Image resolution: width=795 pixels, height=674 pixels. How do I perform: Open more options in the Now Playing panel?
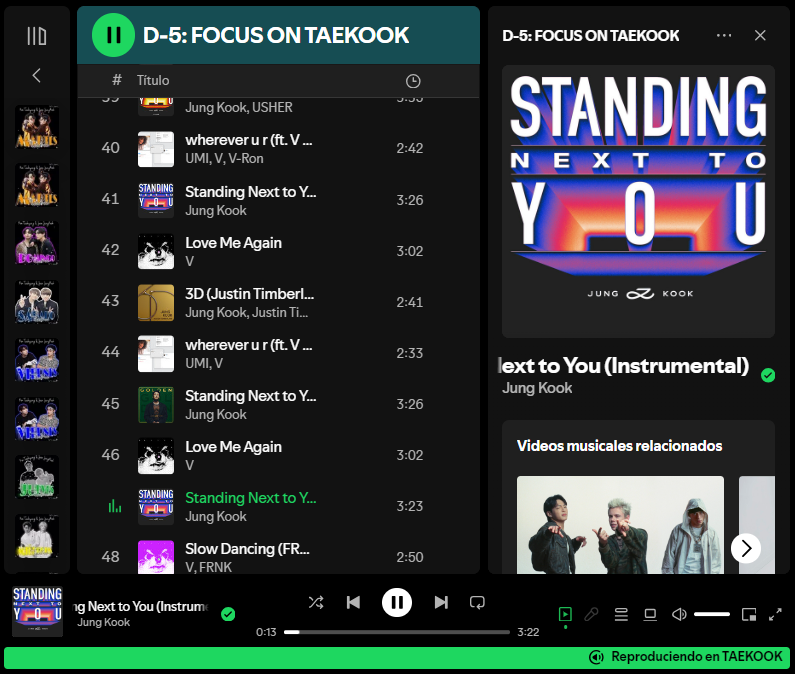[724, 36]
